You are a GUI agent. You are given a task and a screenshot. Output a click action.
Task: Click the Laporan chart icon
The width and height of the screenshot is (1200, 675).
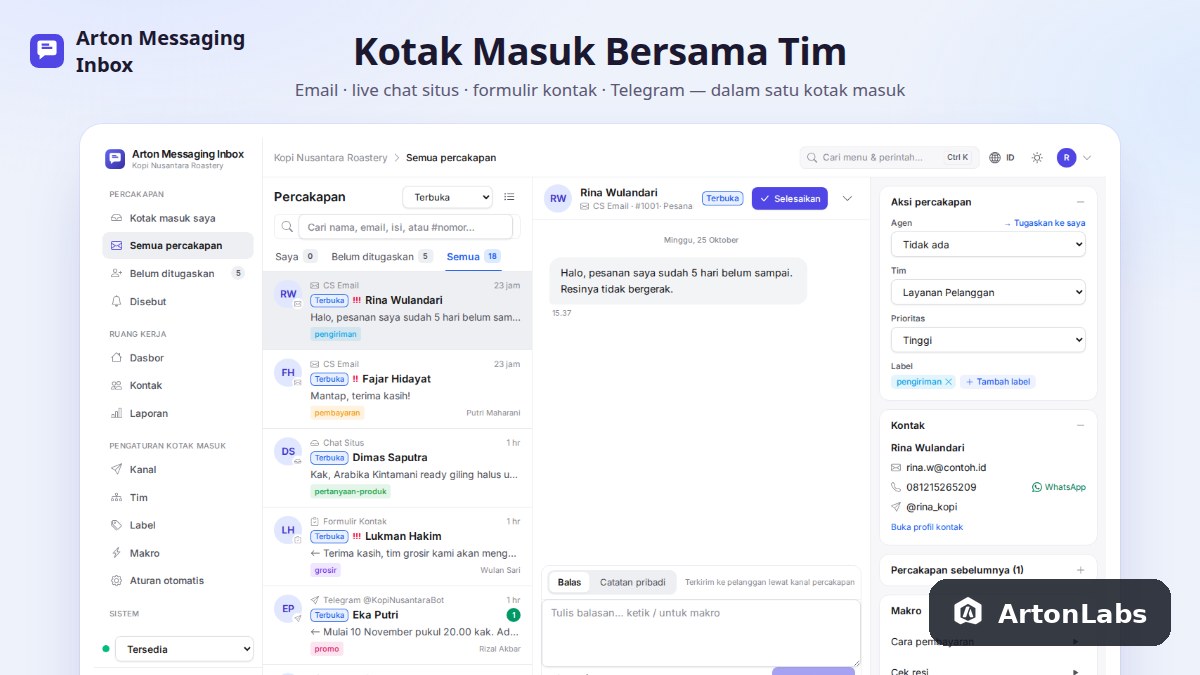pyautogui.click(x=117, y=413)
